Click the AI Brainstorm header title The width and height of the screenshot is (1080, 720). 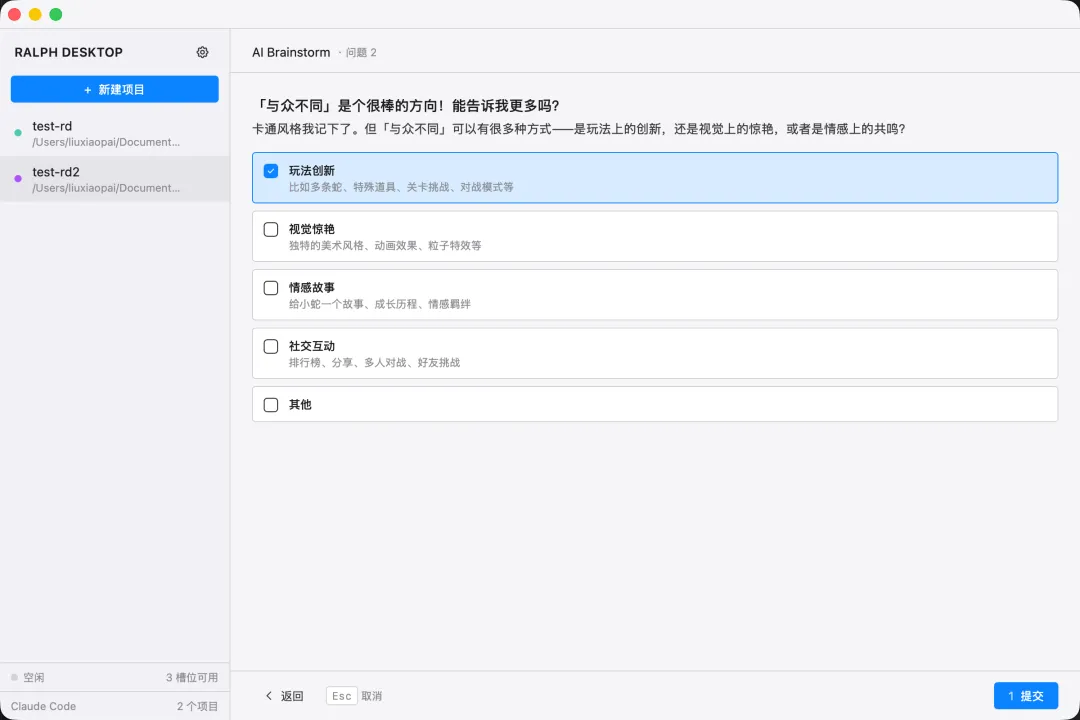[291, 52]
